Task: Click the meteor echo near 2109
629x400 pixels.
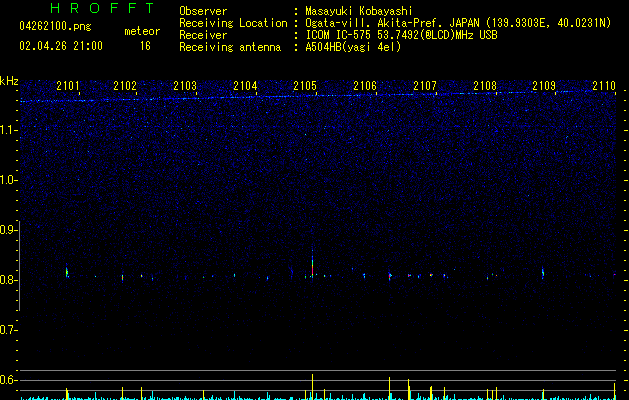Action: point(543,273)
